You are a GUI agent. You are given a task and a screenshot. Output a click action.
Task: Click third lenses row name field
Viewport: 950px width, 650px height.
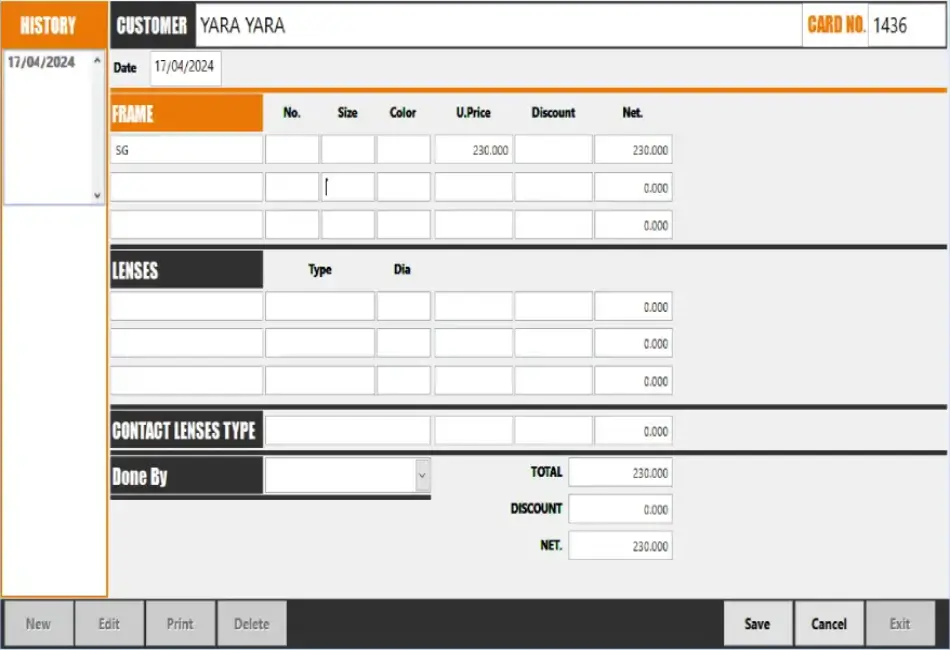coord(187,381)
